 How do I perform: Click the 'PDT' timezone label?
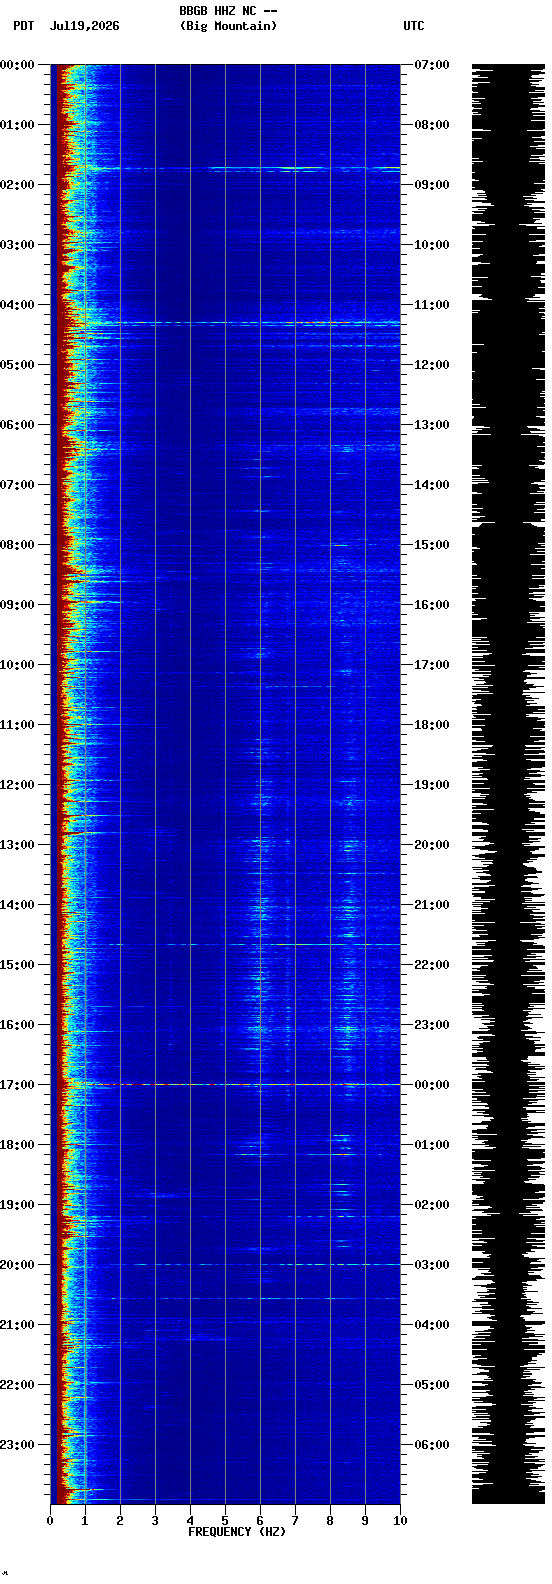coord(23,26)
